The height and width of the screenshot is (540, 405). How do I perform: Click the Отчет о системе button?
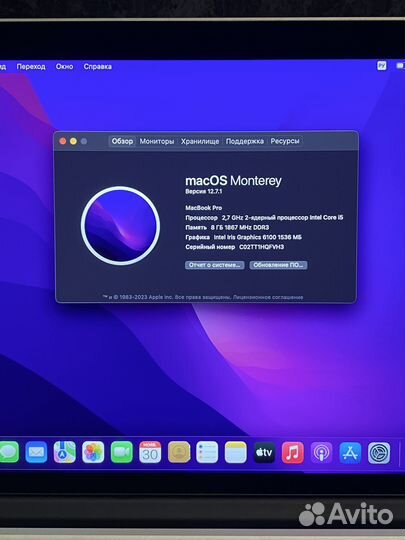[x=215, y=265]
